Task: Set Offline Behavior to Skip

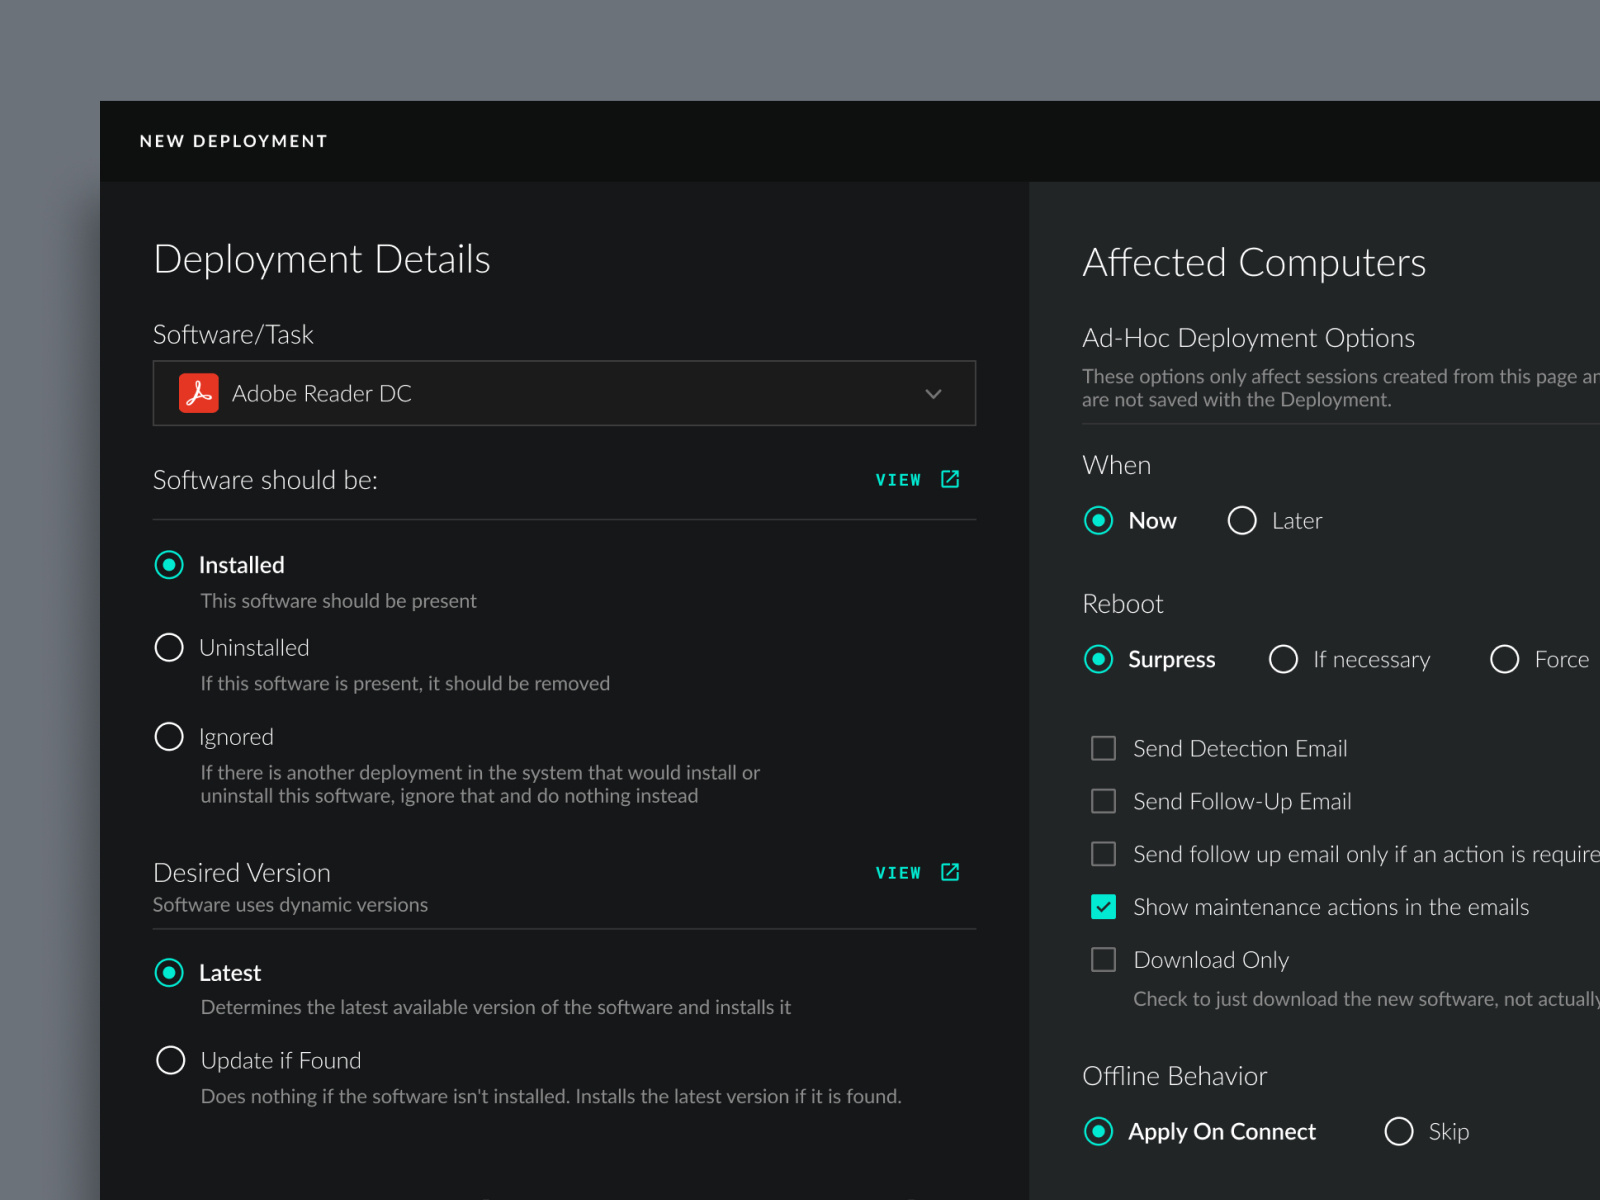Action: click(1398, 1131)
